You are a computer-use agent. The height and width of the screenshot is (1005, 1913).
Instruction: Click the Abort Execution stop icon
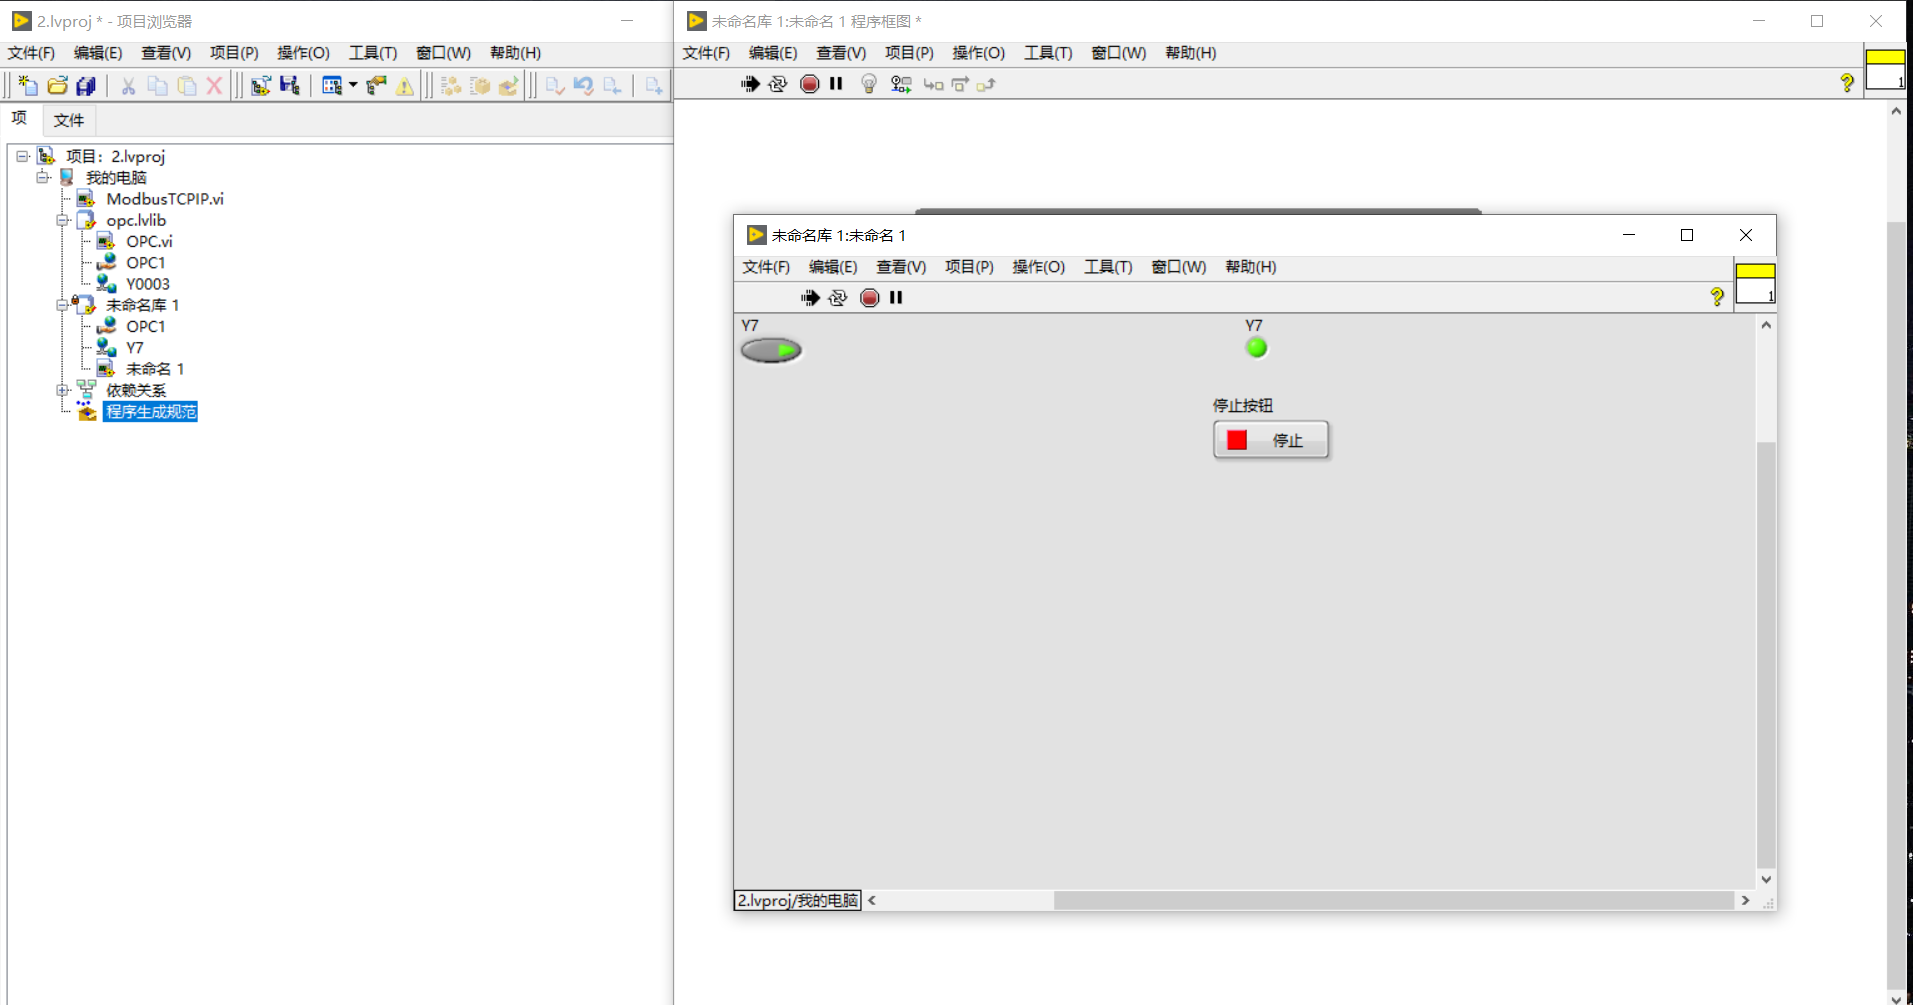tap(810, 84)
